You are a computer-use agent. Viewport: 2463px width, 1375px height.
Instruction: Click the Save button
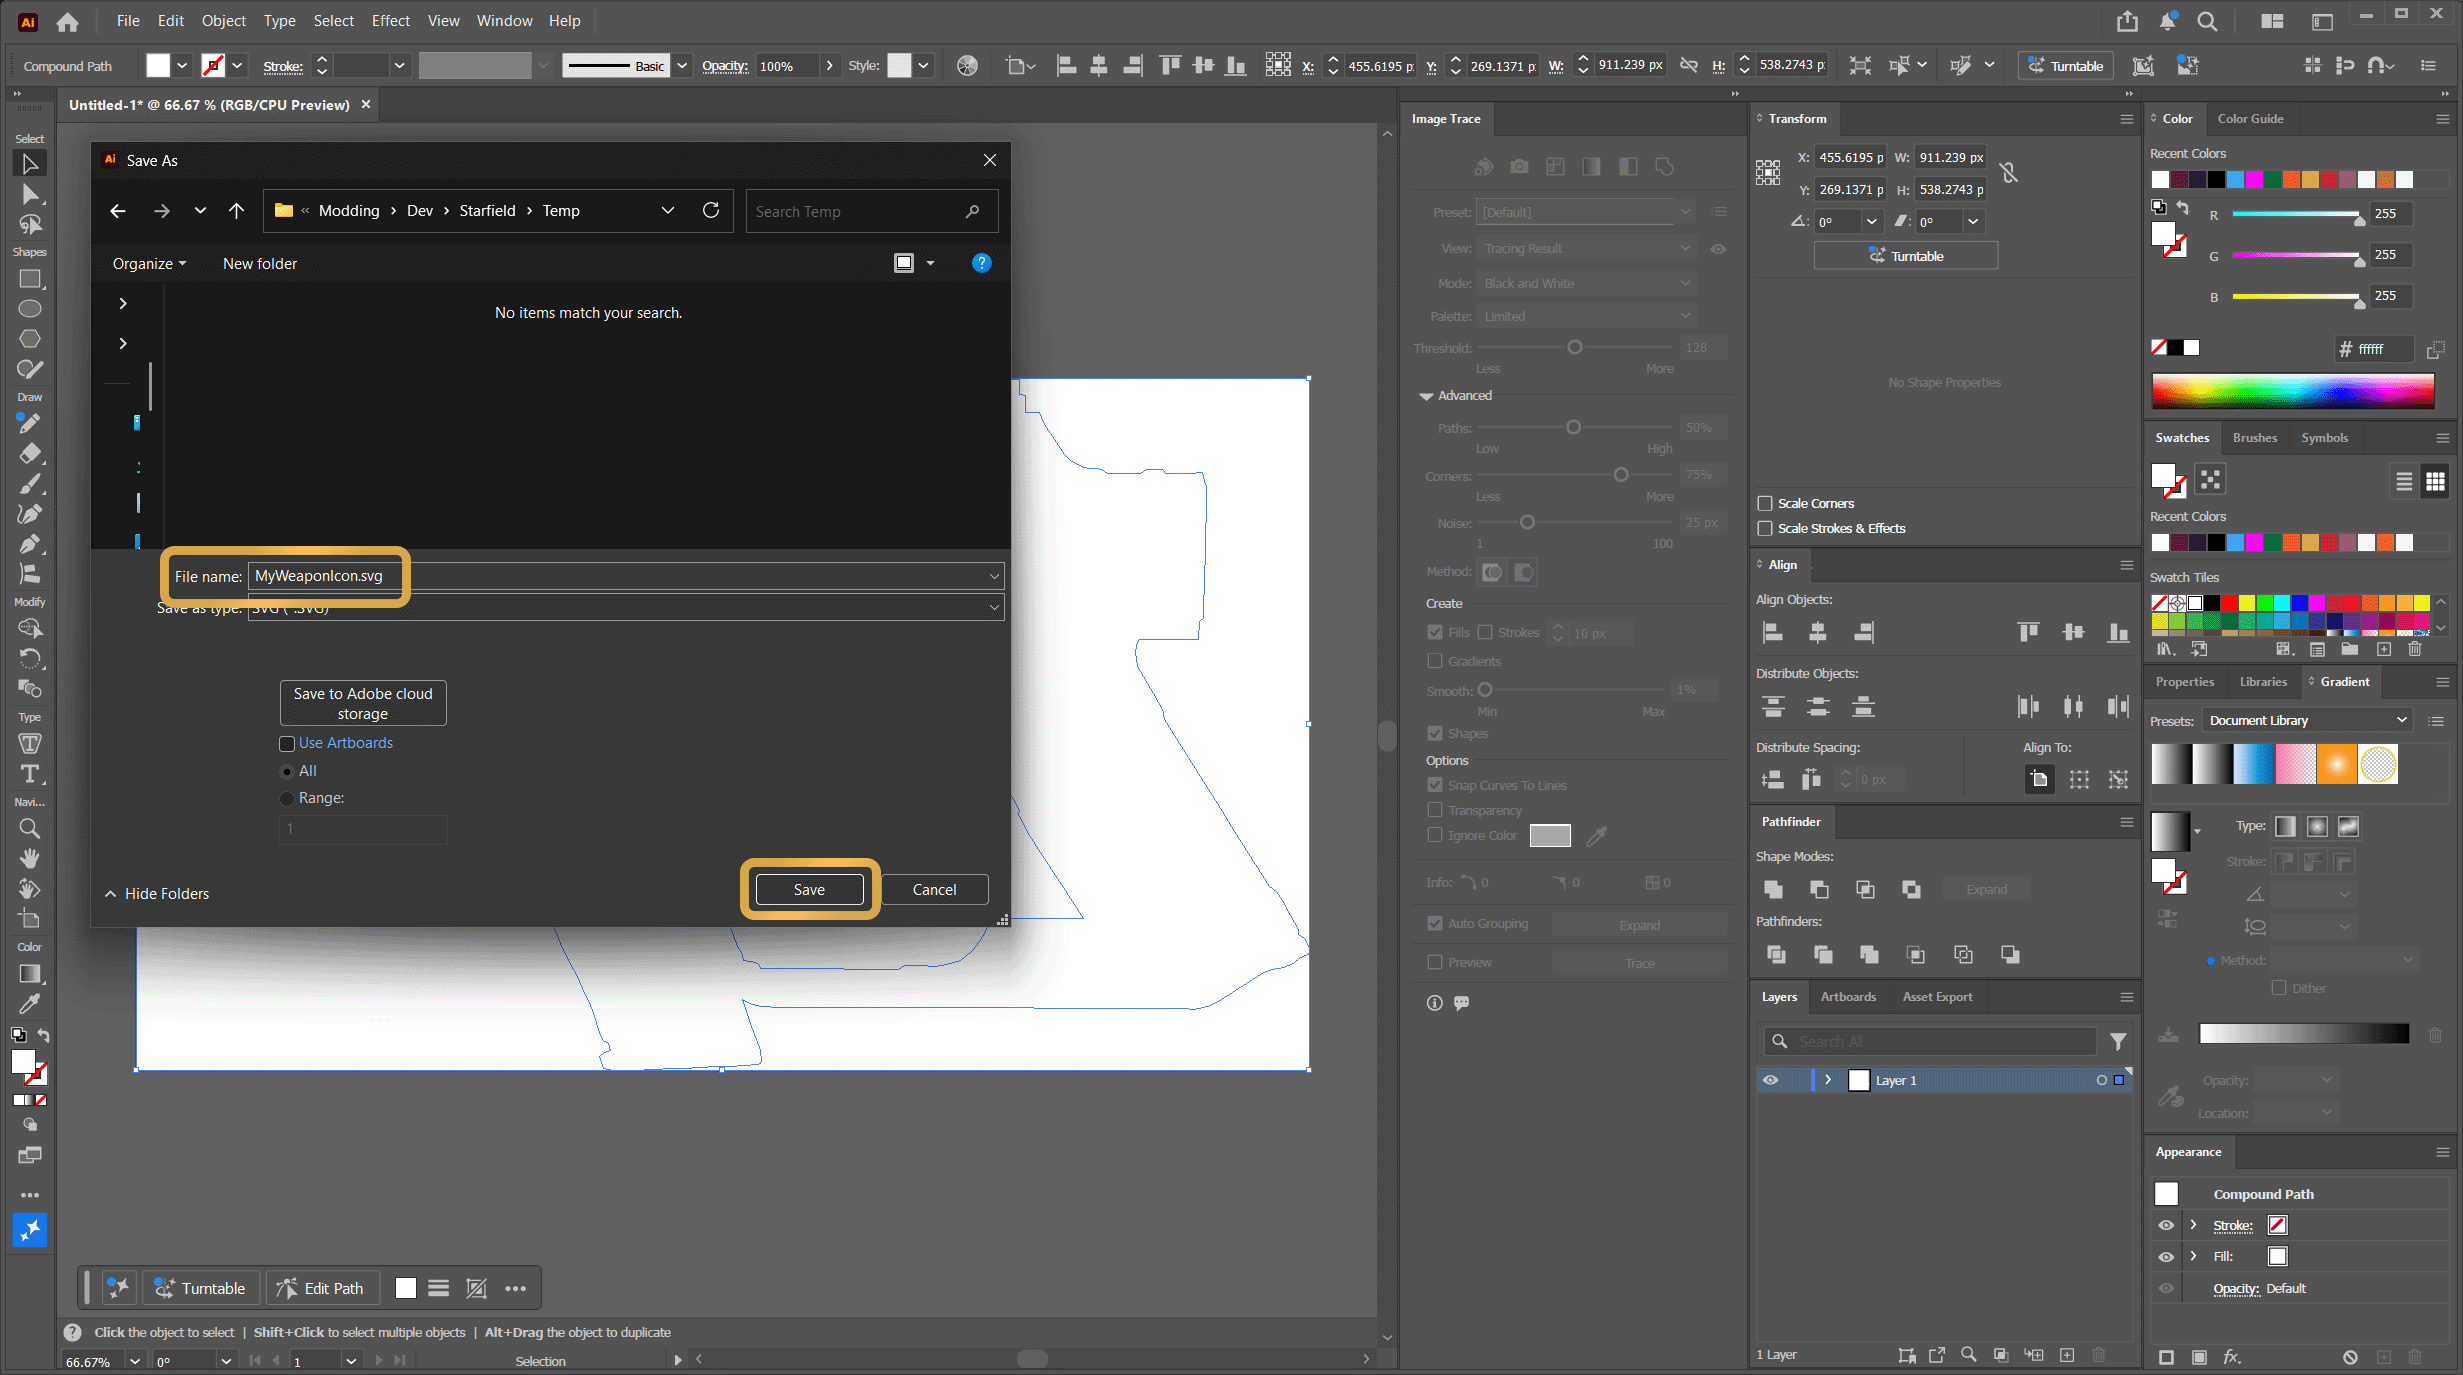tap(809, 889)
